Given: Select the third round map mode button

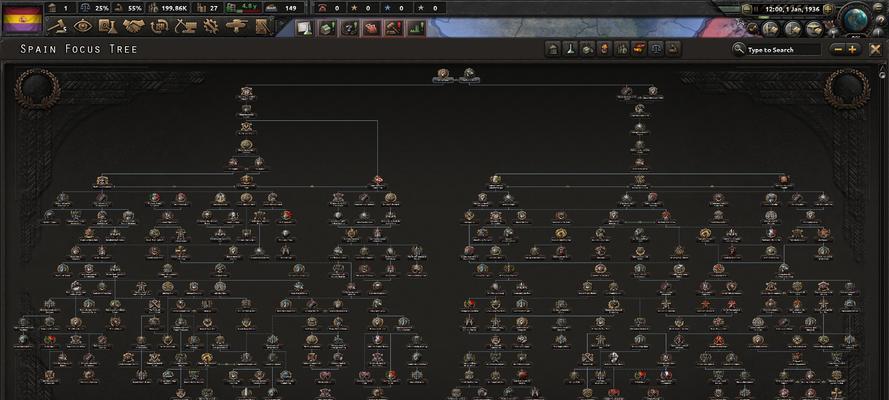Looking at the screenshot, I should (814, 28).
